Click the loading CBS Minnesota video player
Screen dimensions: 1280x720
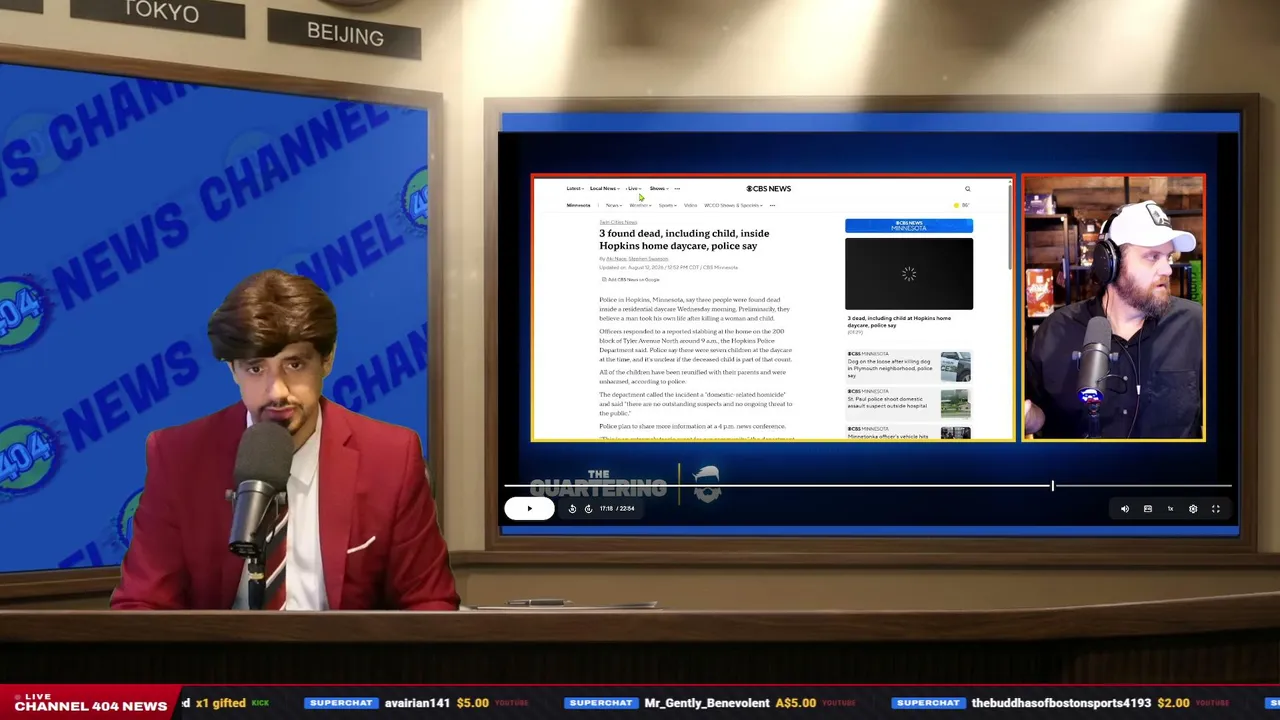tap(909, 274)
